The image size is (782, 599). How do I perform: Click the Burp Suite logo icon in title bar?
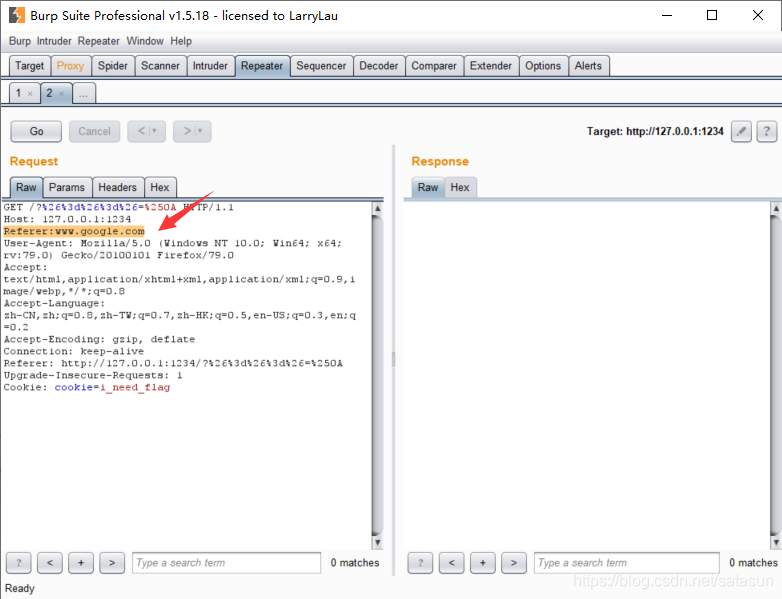[x=17, y=15]
